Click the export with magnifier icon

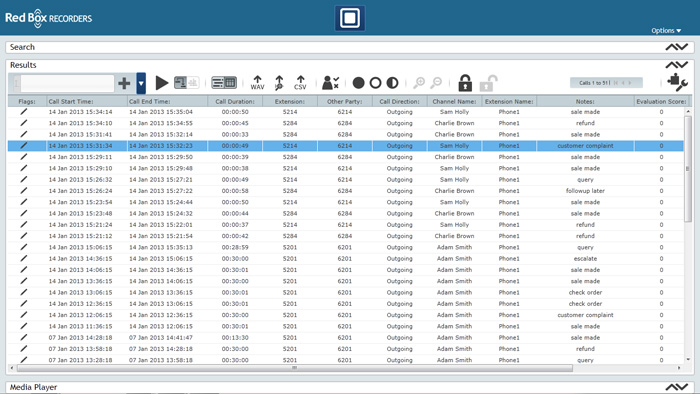point(279,83)
